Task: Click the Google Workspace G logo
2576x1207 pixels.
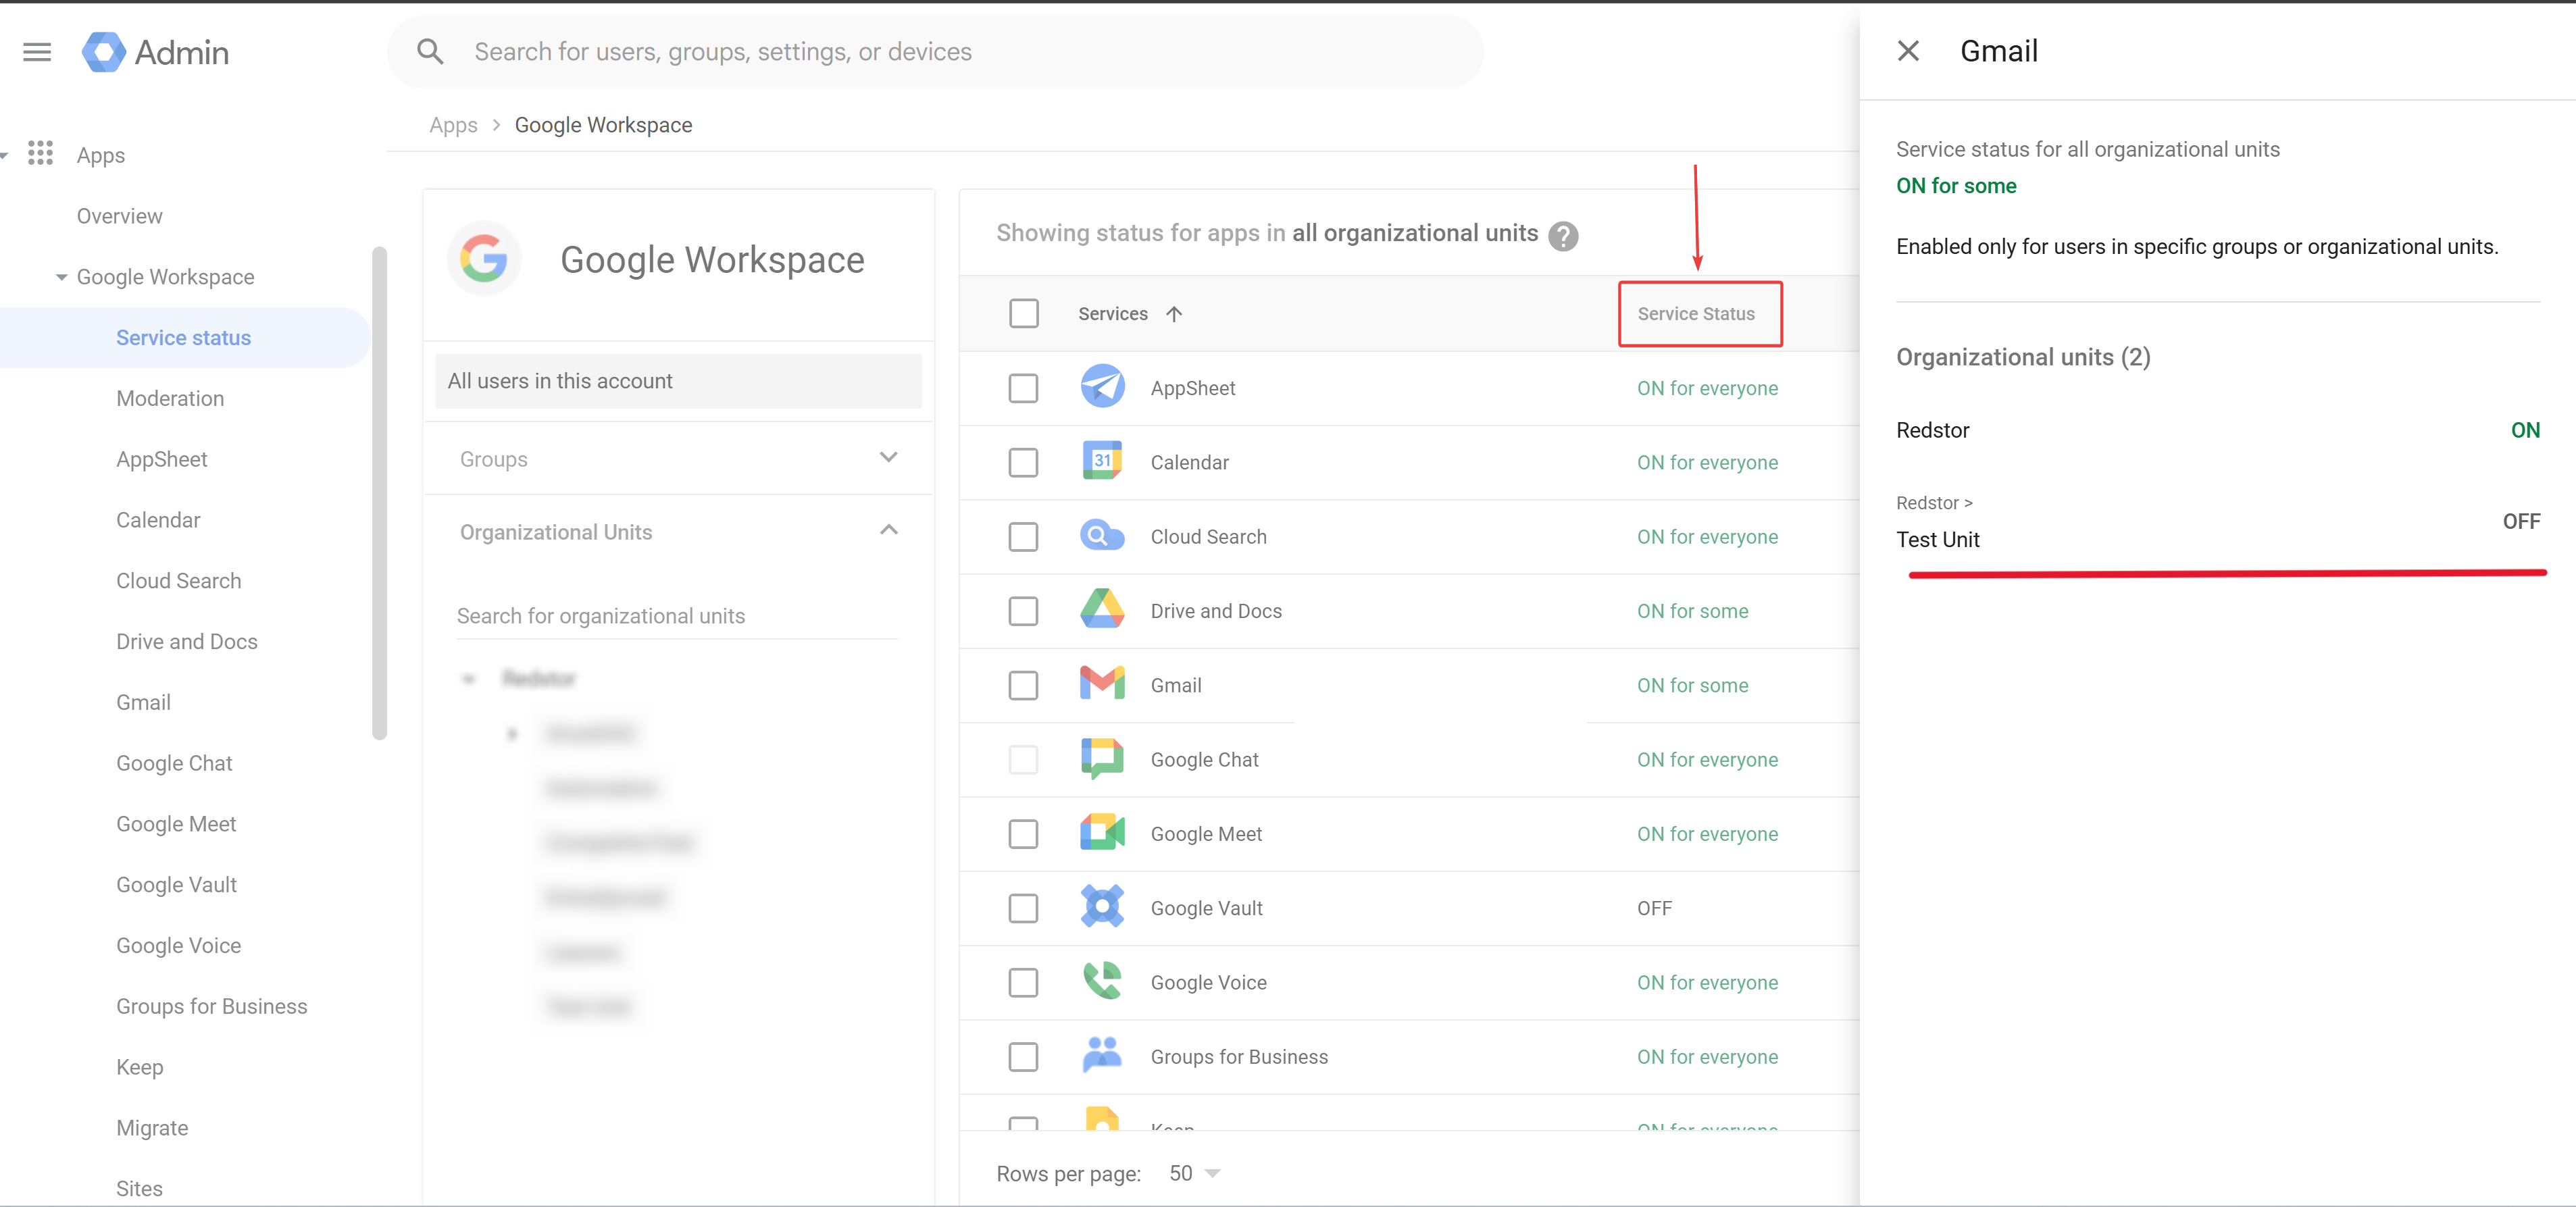Action: [484, 259]
